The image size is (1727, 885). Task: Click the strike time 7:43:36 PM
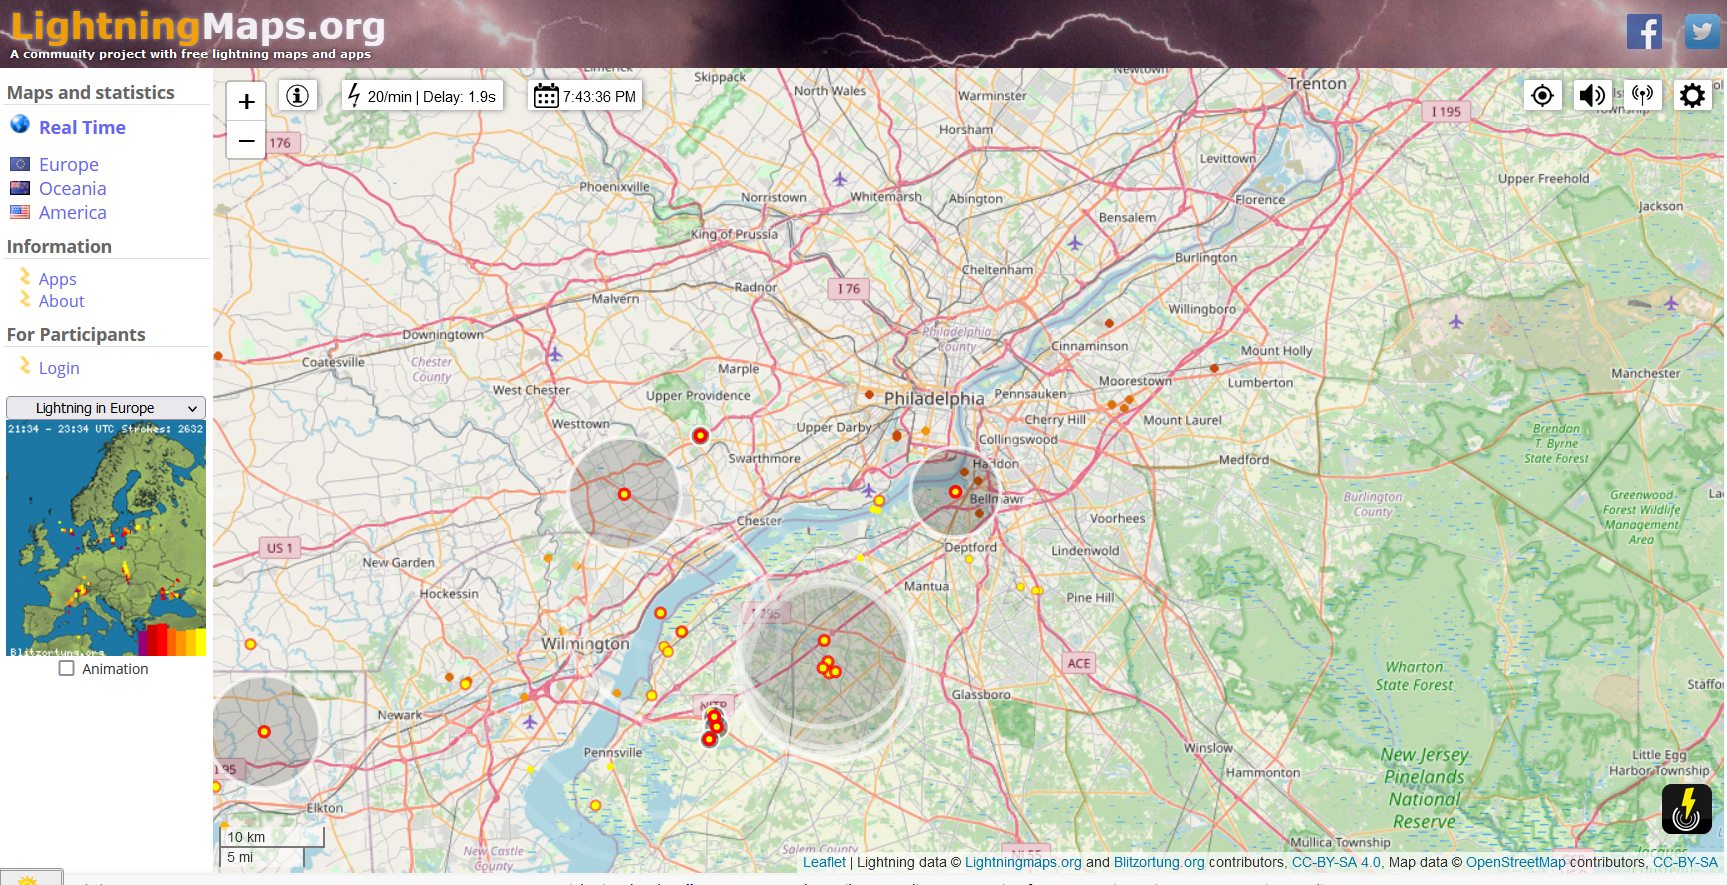pos(599,97)
